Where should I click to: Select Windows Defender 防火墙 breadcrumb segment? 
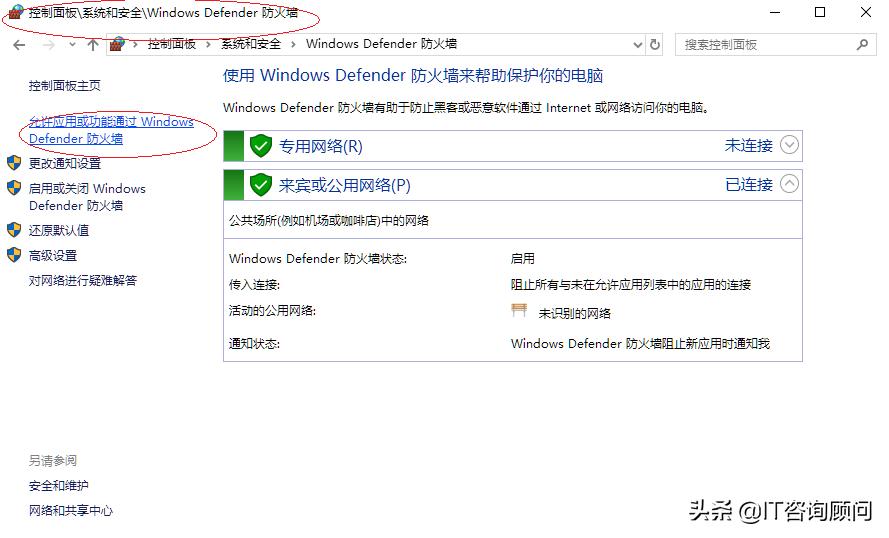pyautogui.click(x=381, y=44)
